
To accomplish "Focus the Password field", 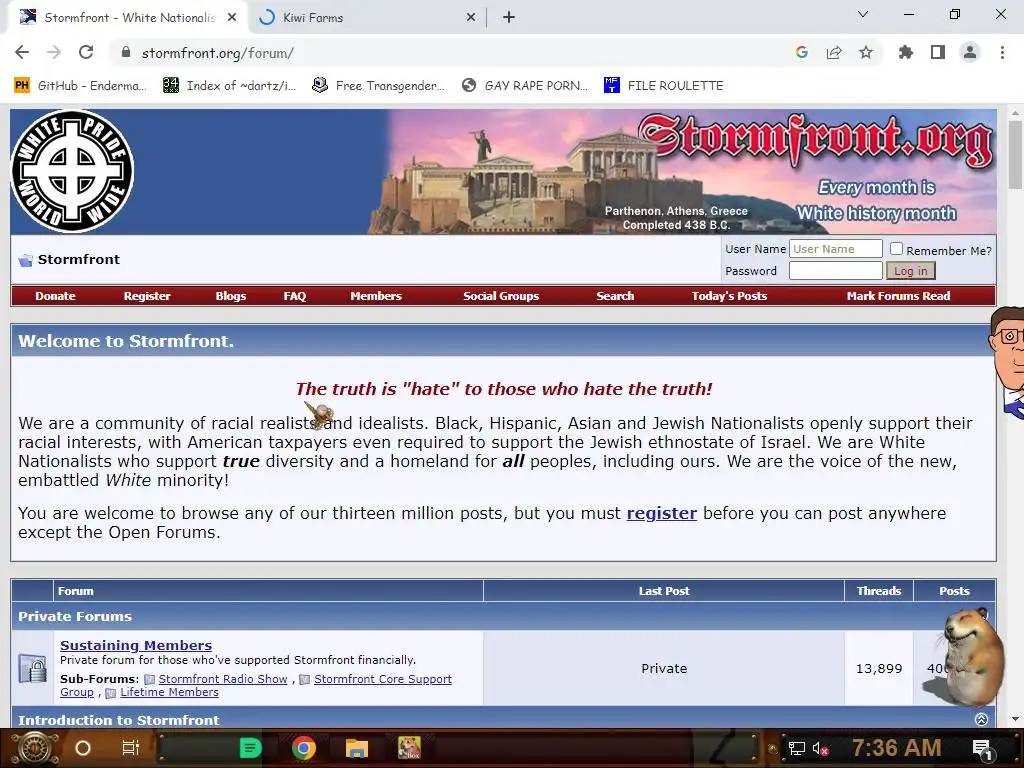I will pyautogui.click(x=835, y=270).
